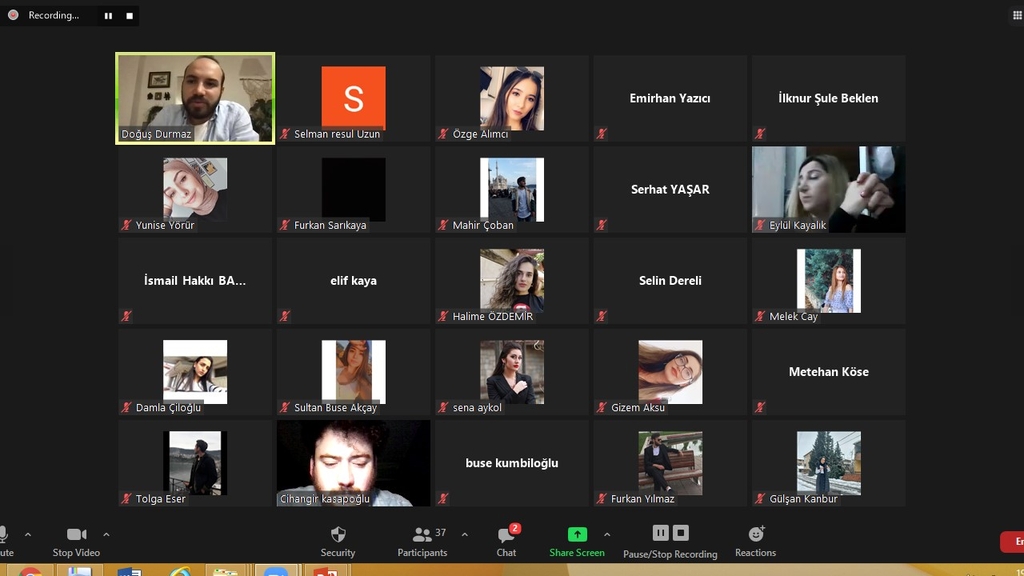Click Eylül Kayalık's video tile

point(828,190)
